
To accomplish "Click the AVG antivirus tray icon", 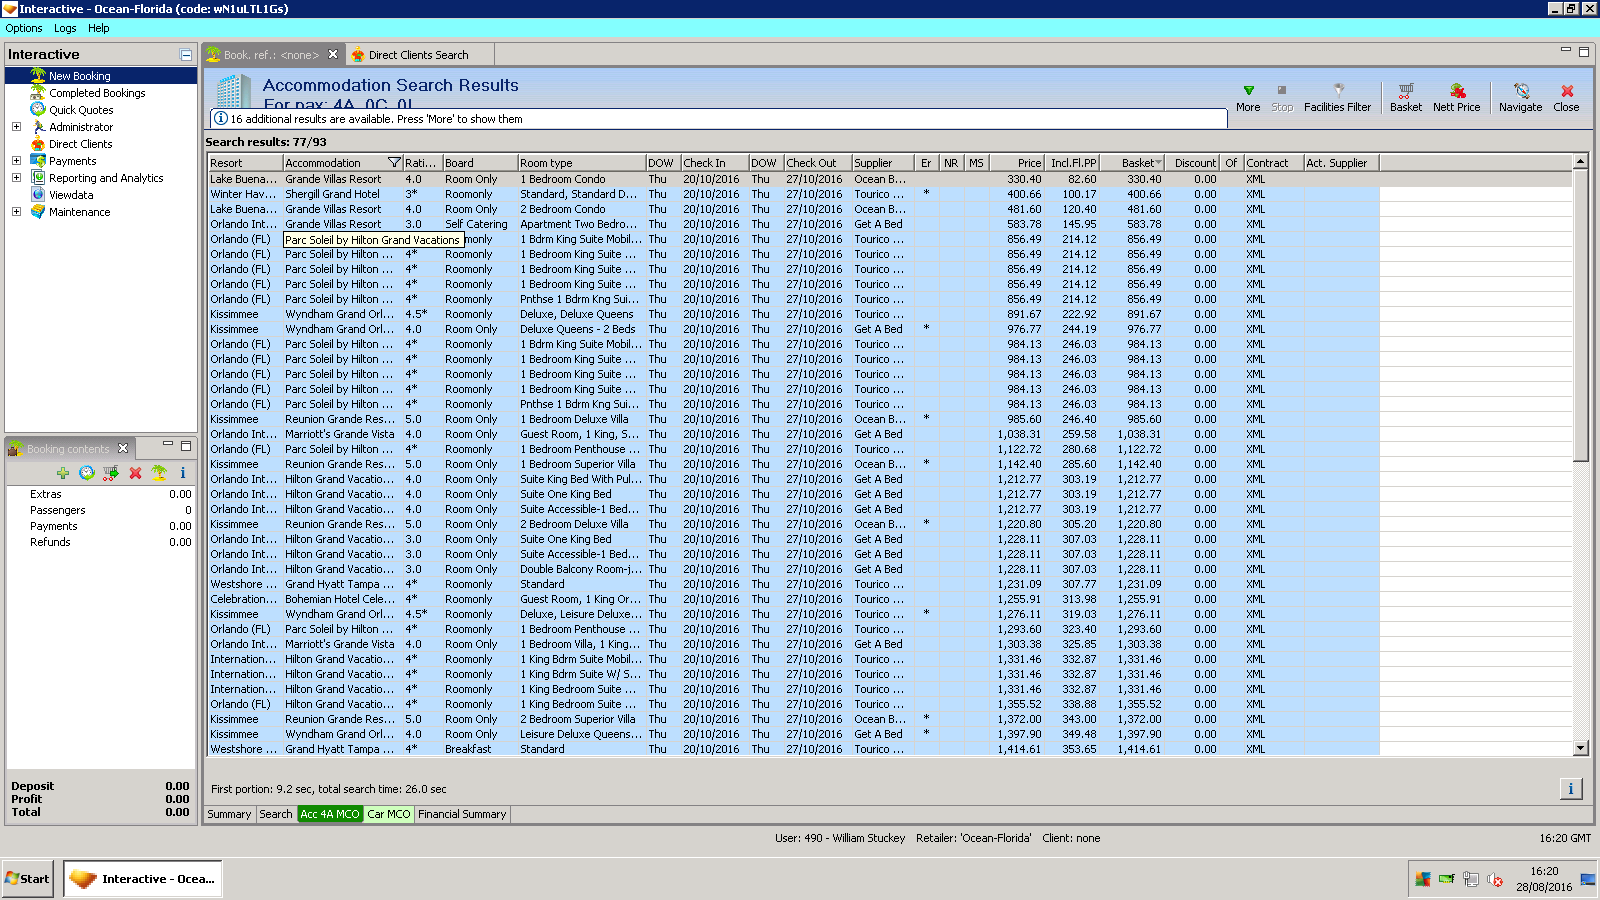I will pyautogui.click(x=1423, y=879).
